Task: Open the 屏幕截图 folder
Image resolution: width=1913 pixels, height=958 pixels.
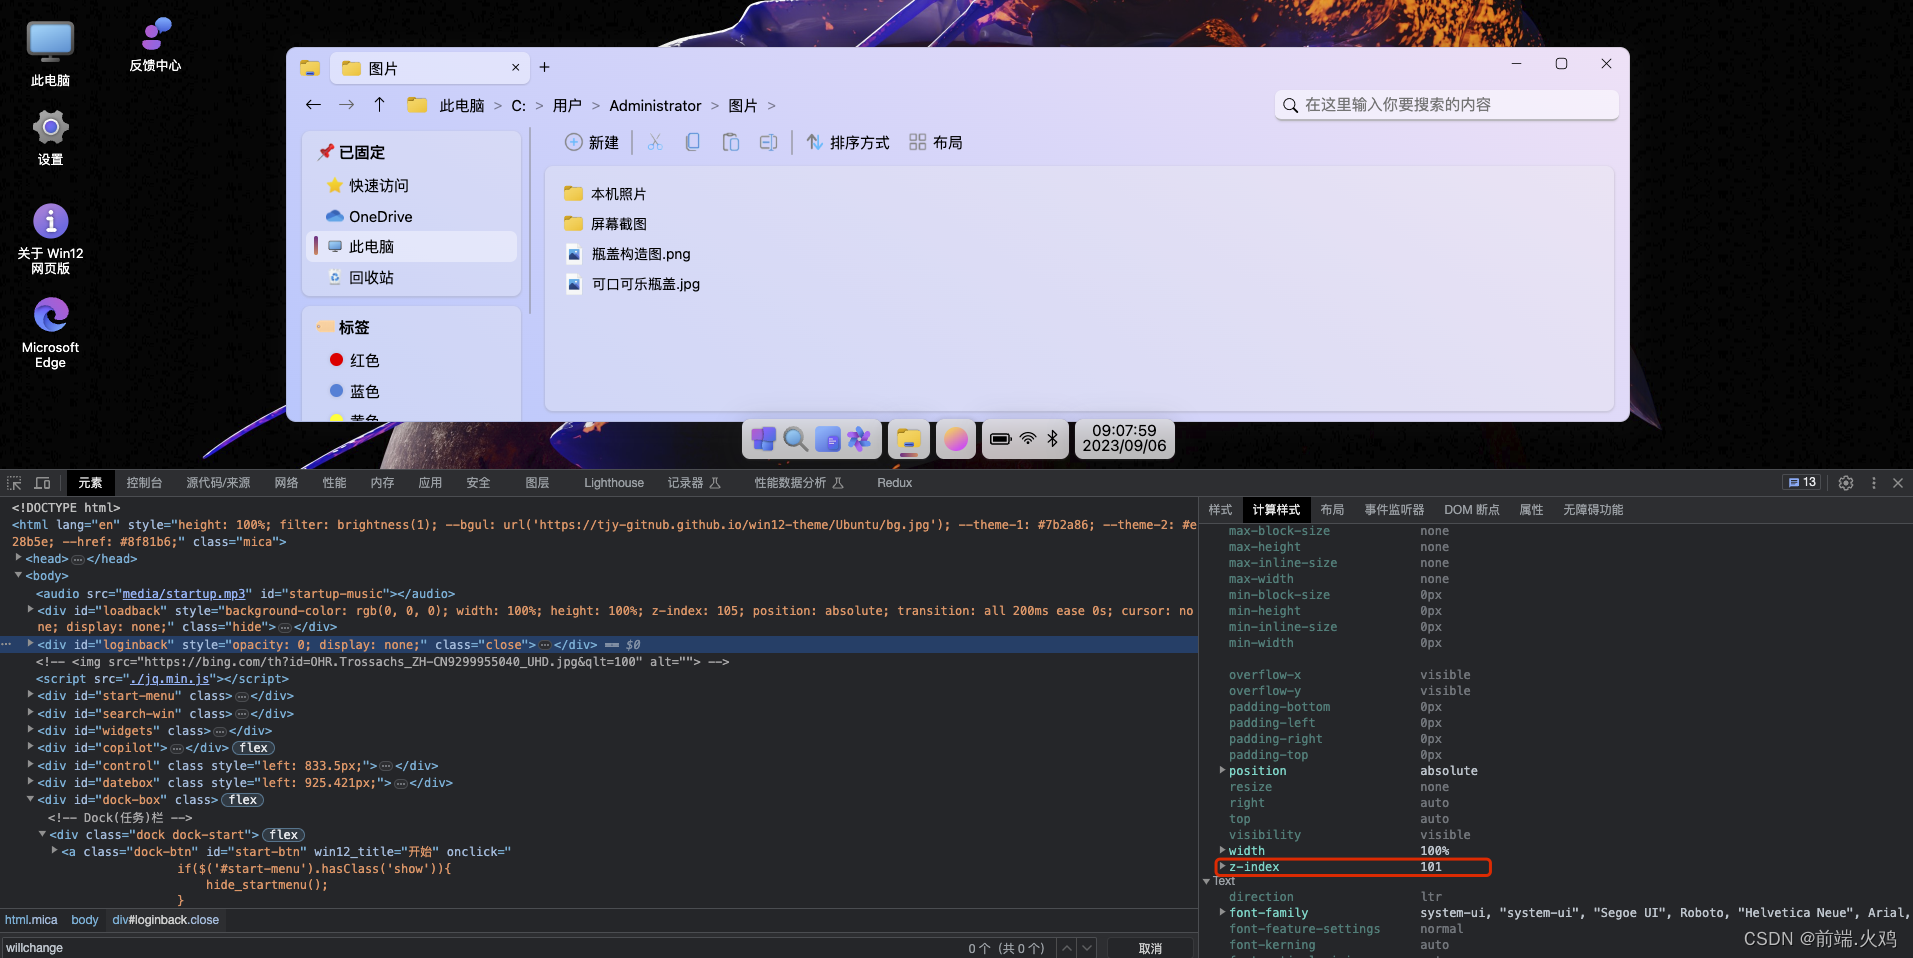Action: click(x=606, y=224)
